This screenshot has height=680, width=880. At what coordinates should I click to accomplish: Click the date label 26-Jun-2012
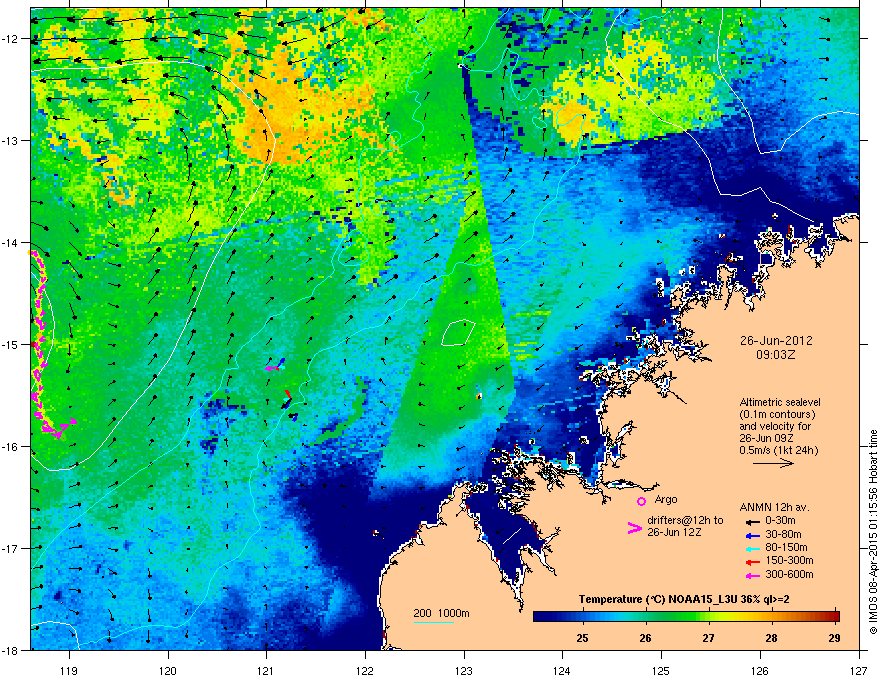[x=776, y=341]
